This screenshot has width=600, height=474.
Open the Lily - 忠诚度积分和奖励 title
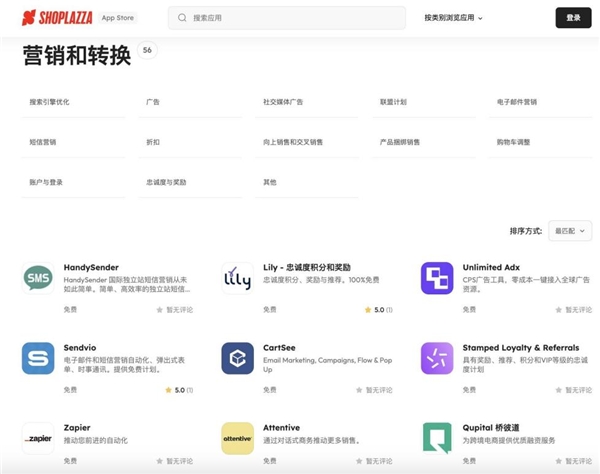coord(307,267)
